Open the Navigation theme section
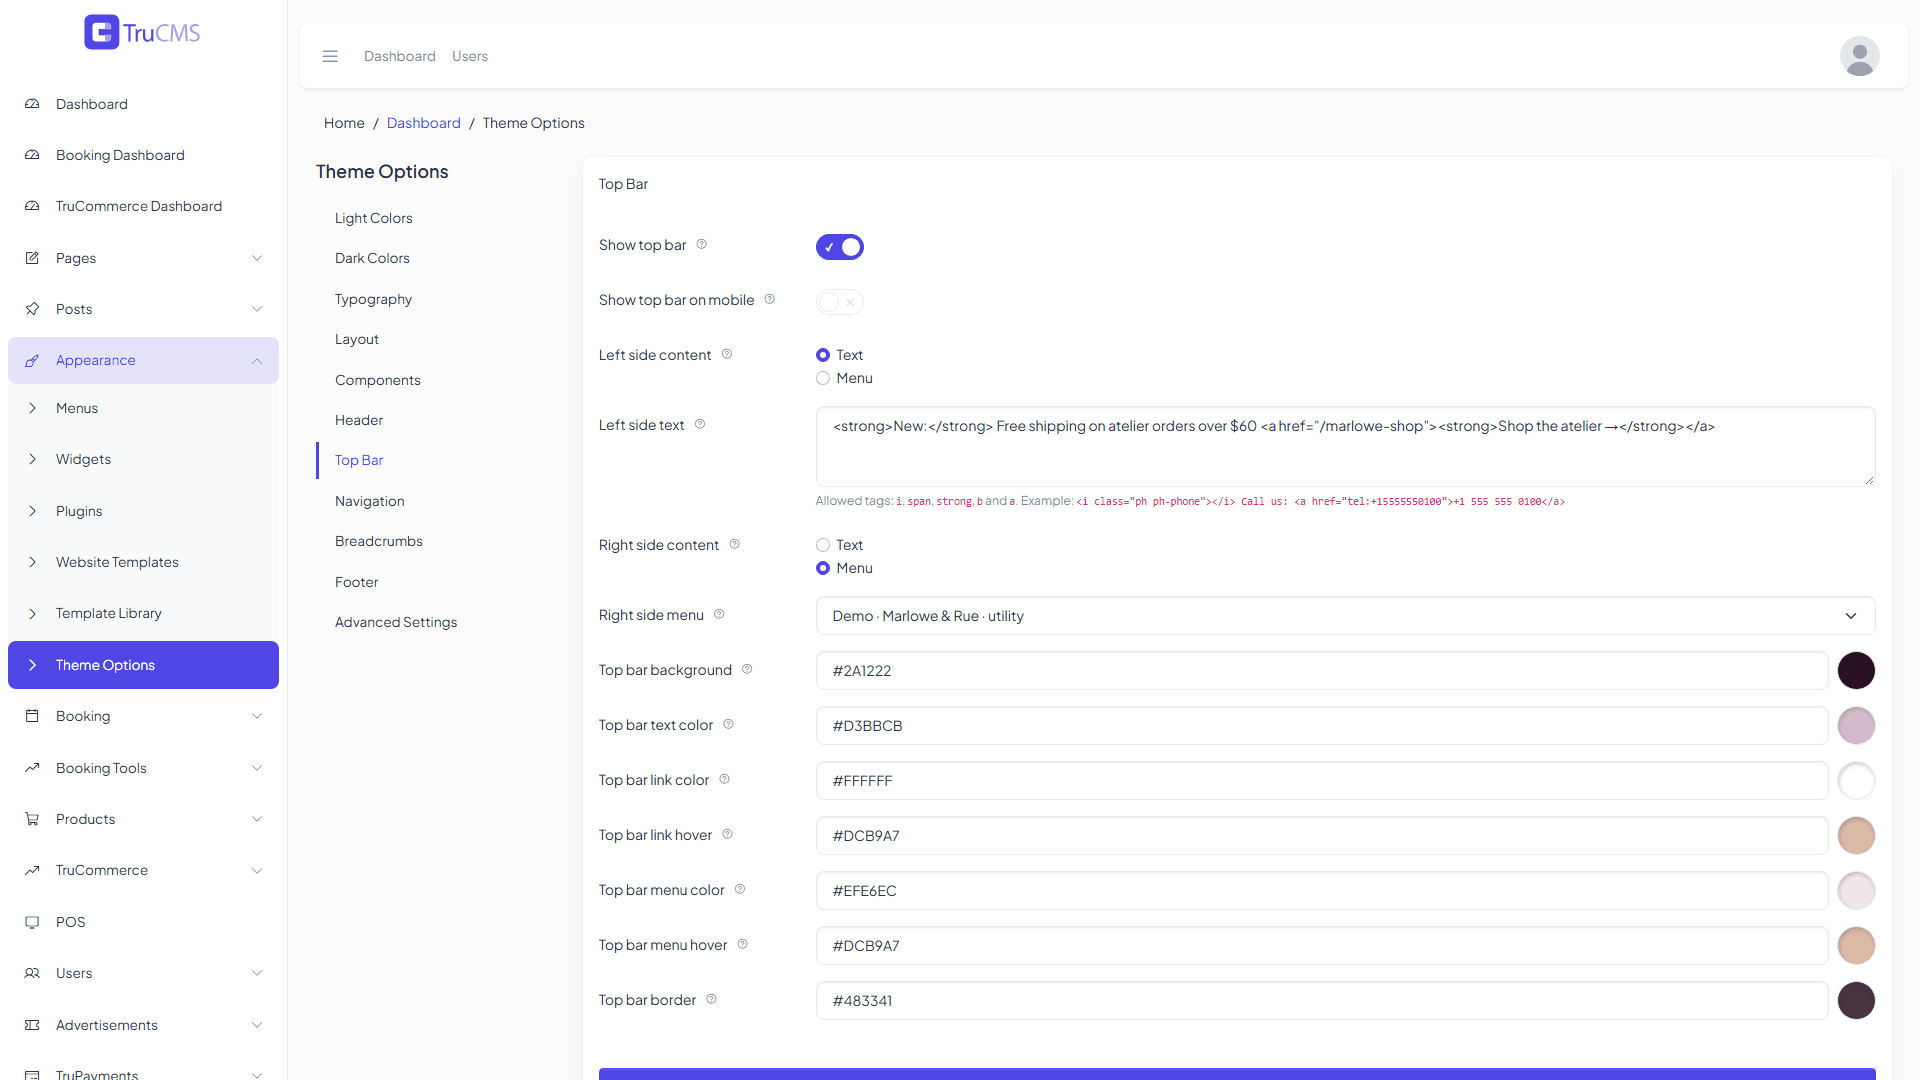The image size is (1920, 1080). tap(370, 501)
